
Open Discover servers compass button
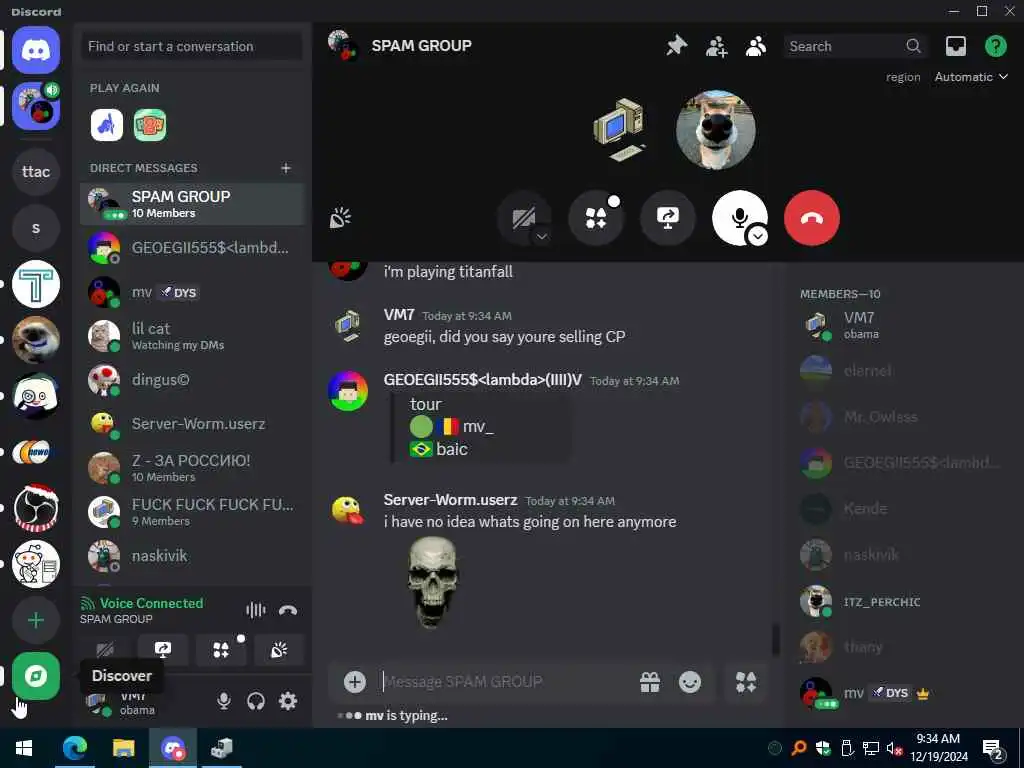[x=36, y=676]
